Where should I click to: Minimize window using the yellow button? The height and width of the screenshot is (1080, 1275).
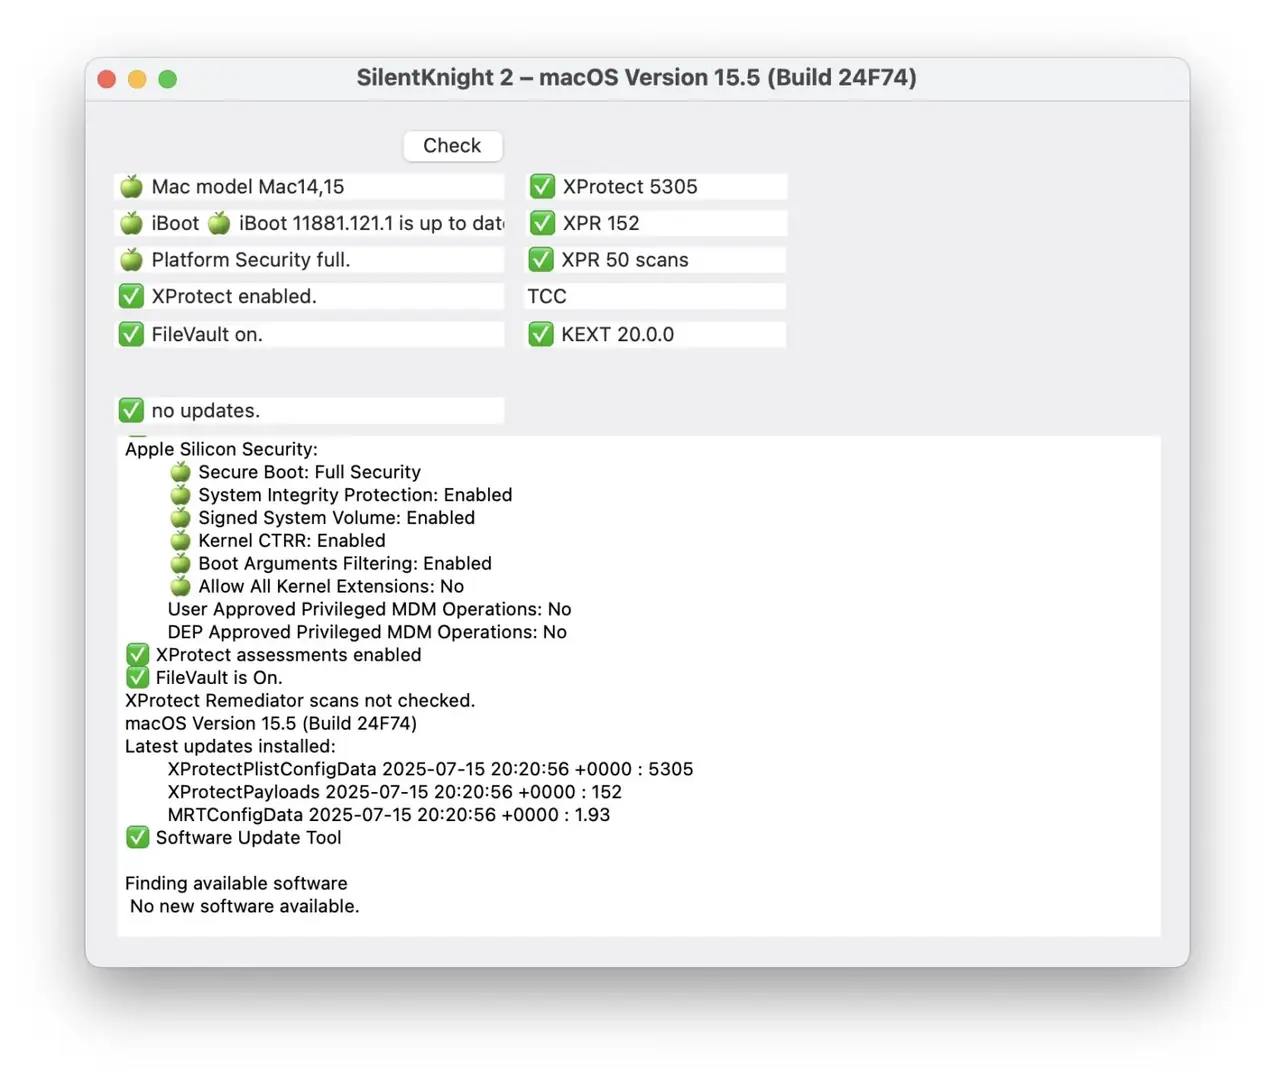pyautogui.click(x=137, y=79)
